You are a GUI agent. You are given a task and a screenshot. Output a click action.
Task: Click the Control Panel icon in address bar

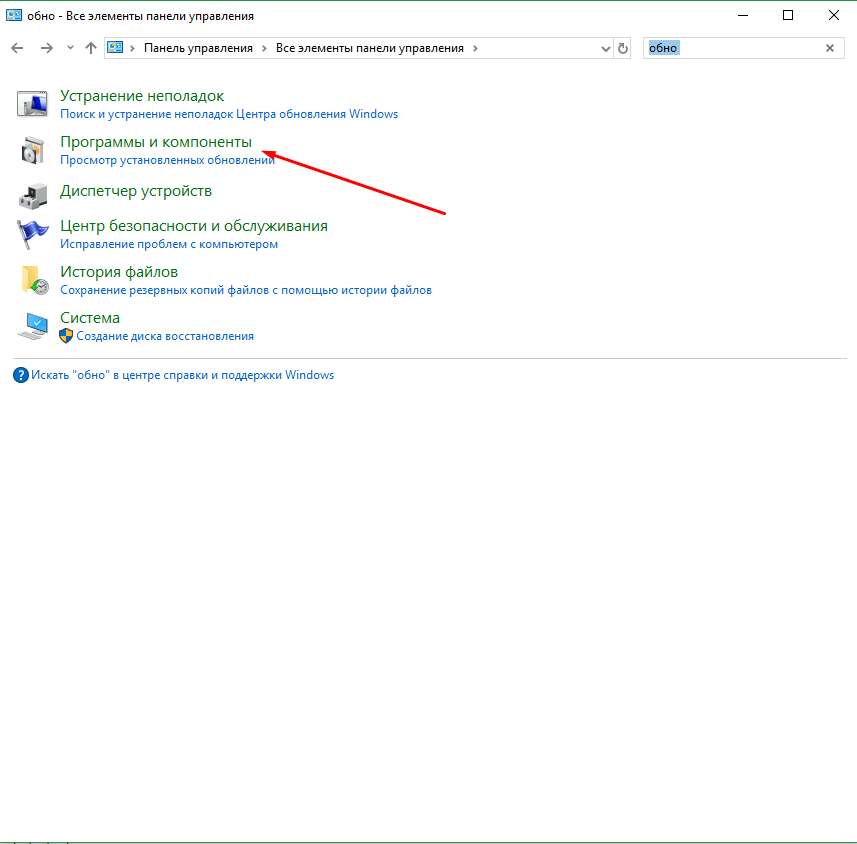tap(115, 48)
